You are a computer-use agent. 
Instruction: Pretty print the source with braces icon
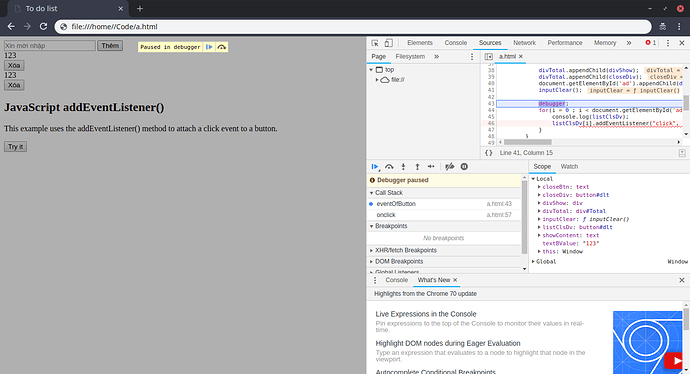click(488, 153)
